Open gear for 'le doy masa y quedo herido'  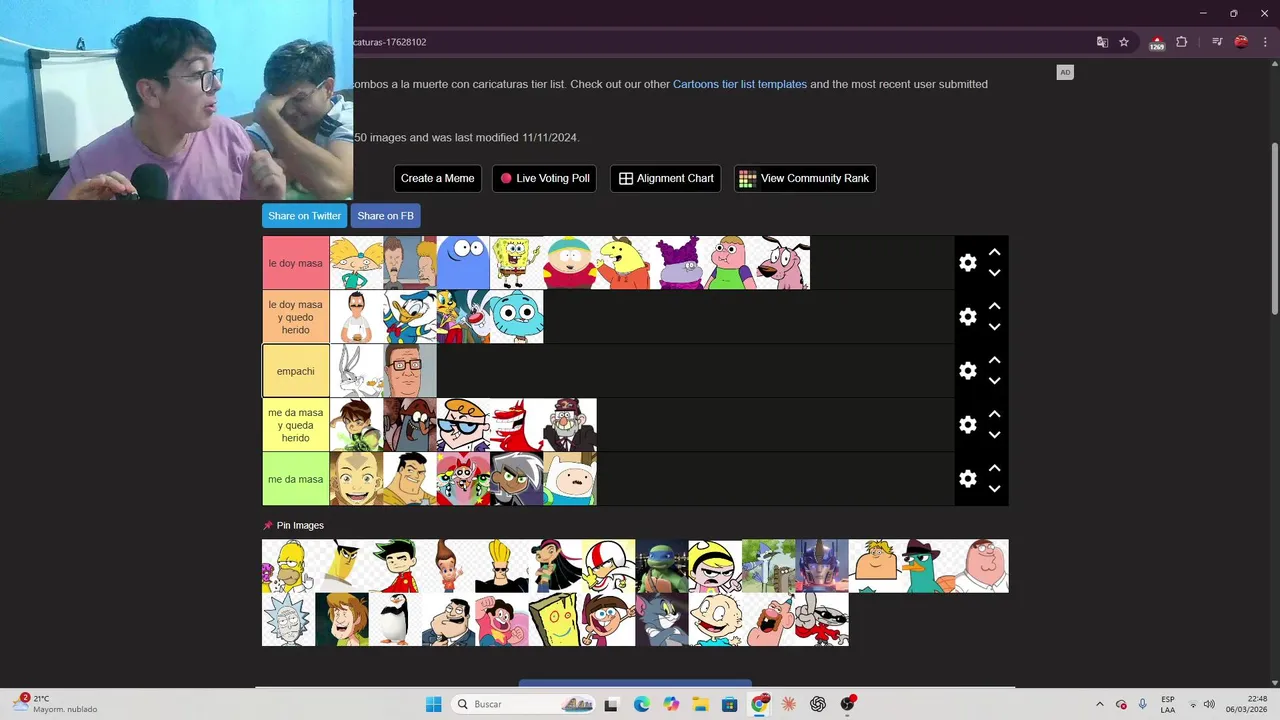pos(967,317)
